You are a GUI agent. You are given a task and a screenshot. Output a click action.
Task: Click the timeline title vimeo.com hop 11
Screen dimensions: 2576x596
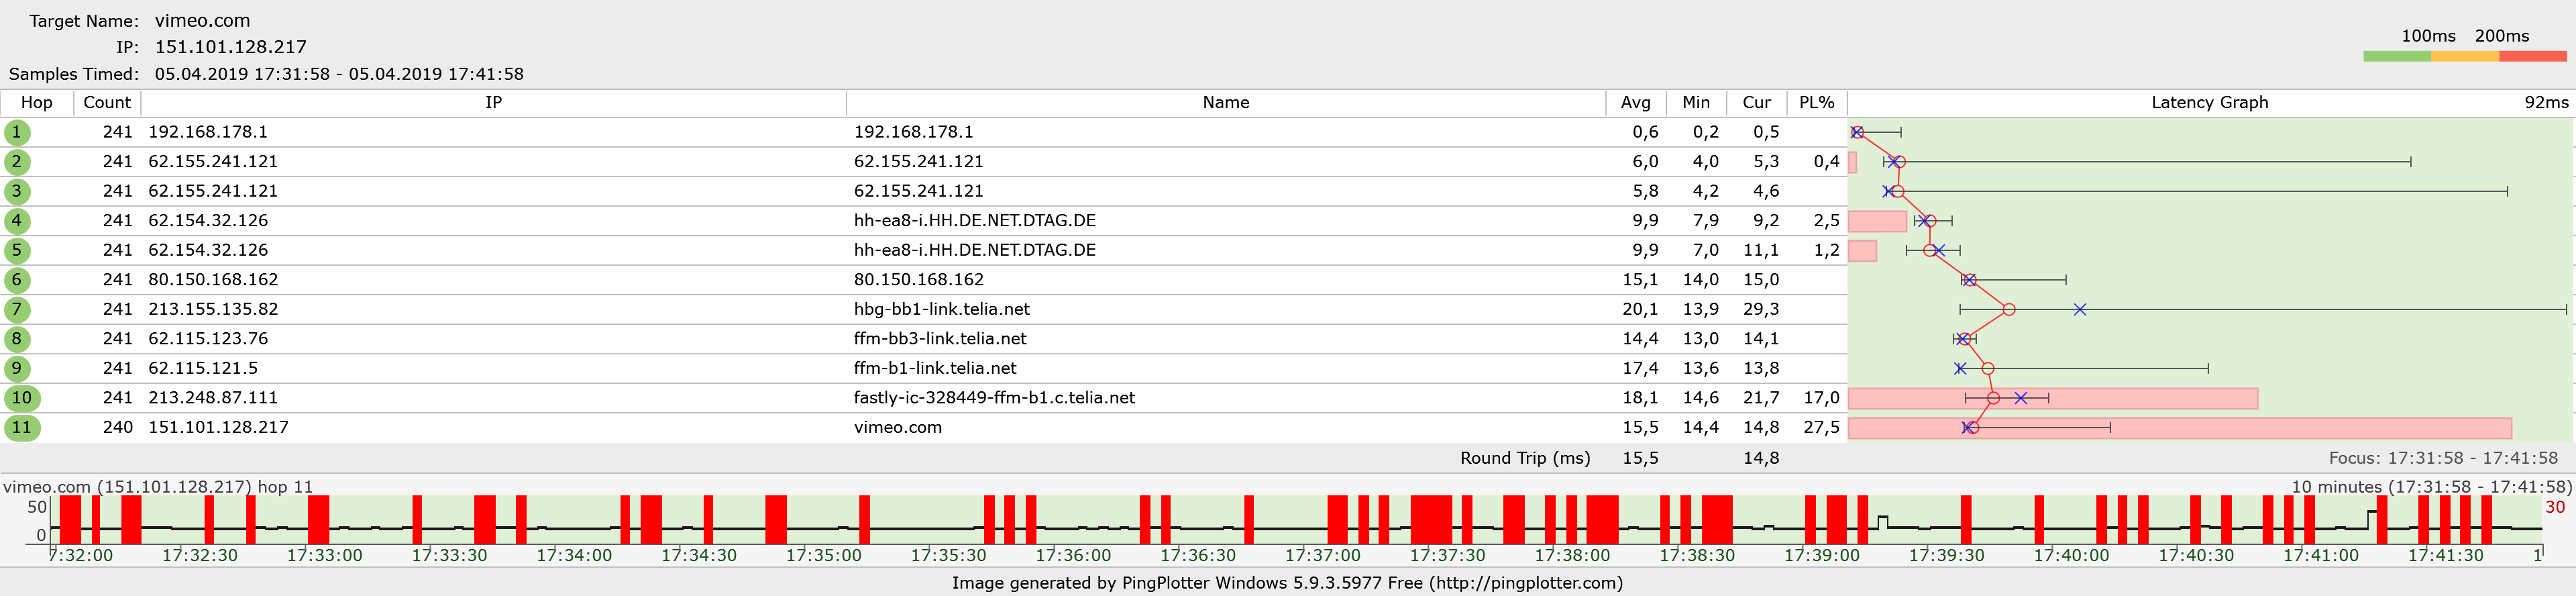158,487
